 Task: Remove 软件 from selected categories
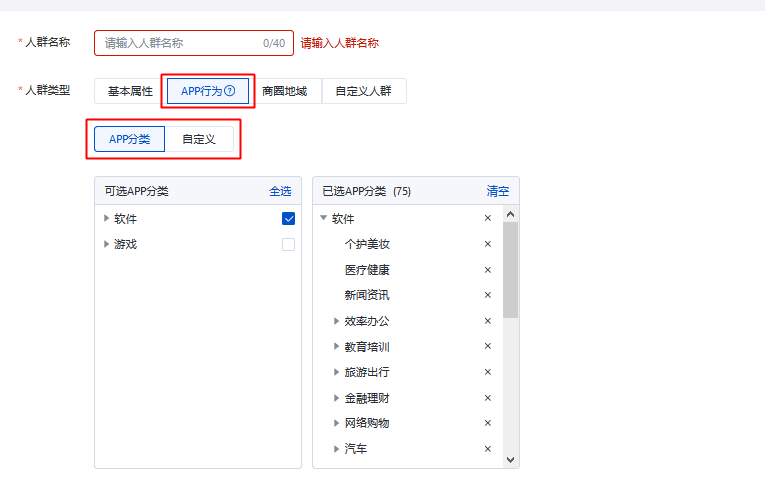487,218
